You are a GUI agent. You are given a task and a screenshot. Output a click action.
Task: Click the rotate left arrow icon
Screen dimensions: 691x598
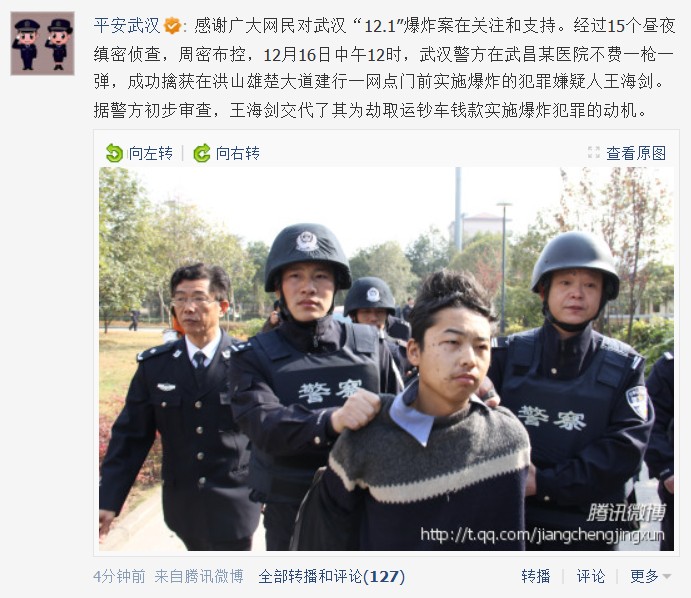tap(114, 153)
